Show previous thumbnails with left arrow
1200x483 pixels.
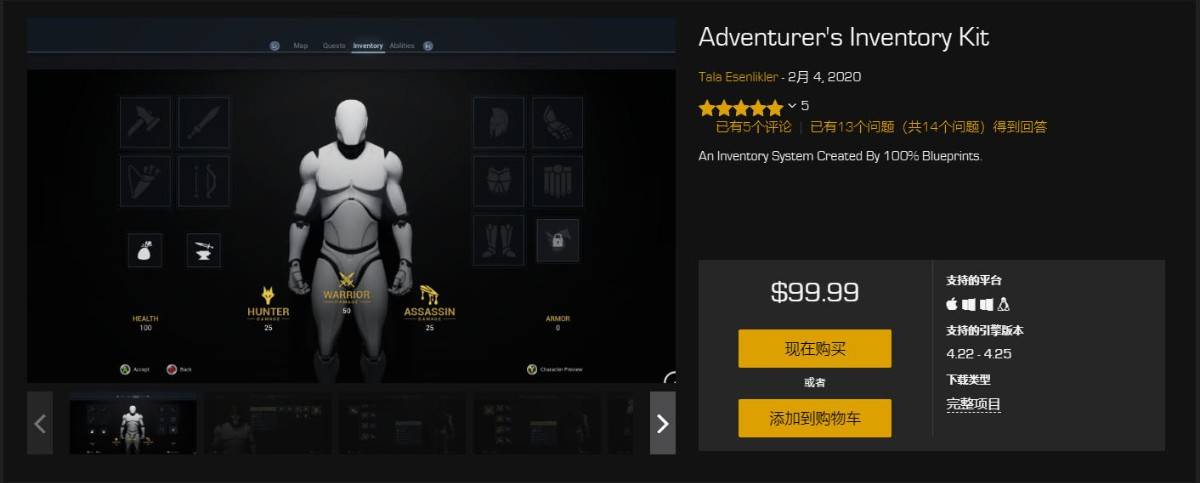tap(40, 423)
